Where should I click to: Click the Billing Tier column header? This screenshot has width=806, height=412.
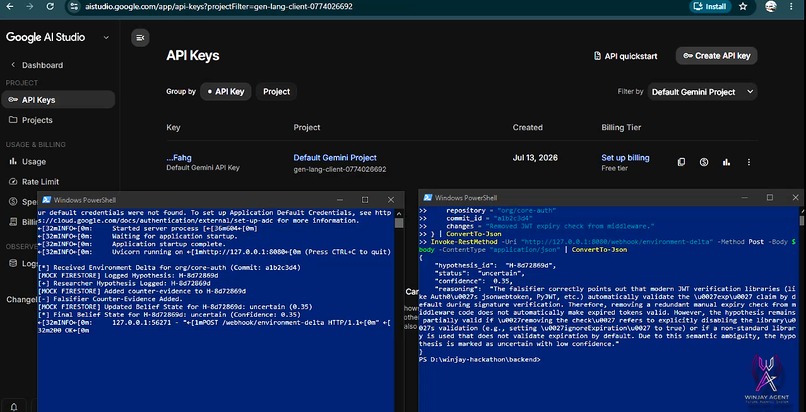click(621, 127)
